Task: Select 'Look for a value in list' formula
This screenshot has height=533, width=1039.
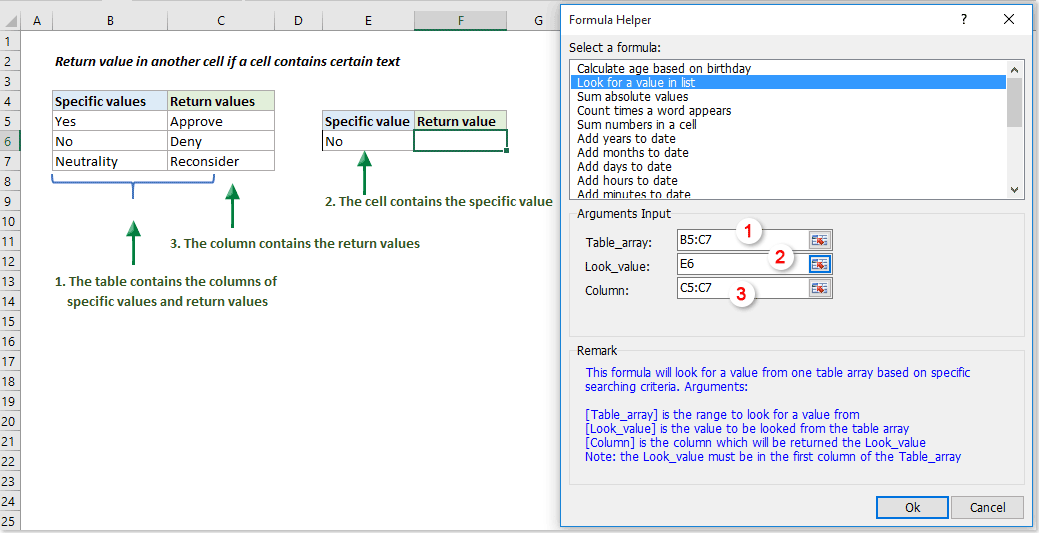Action: 788,82
